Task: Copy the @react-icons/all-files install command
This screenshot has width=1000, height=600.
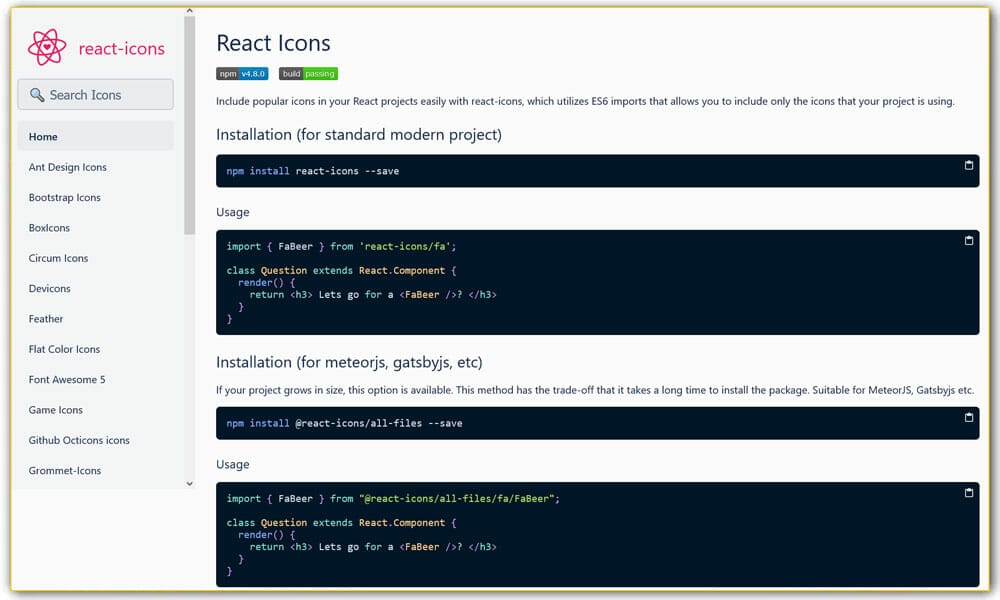Action: pos(968,417)
